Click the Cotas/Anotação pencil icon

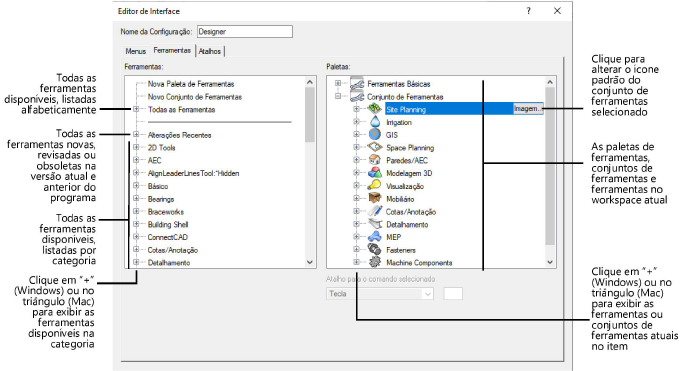tap(374, 211)
